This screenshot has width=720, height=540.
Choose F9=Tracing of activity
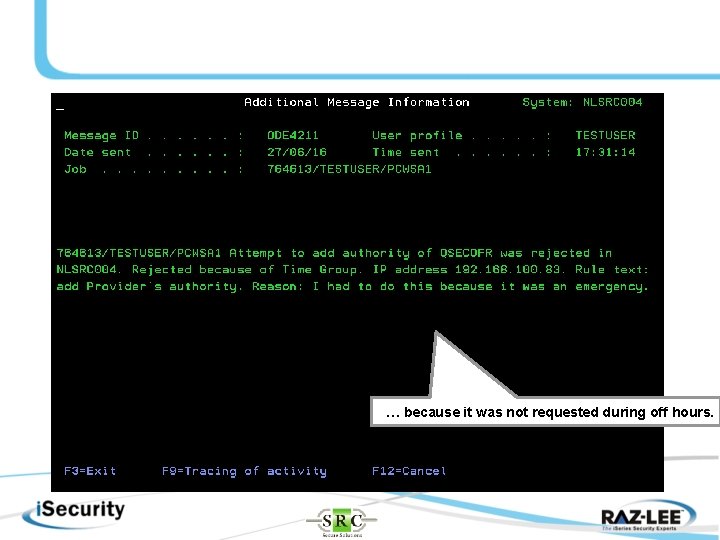(x=244, y=471)
